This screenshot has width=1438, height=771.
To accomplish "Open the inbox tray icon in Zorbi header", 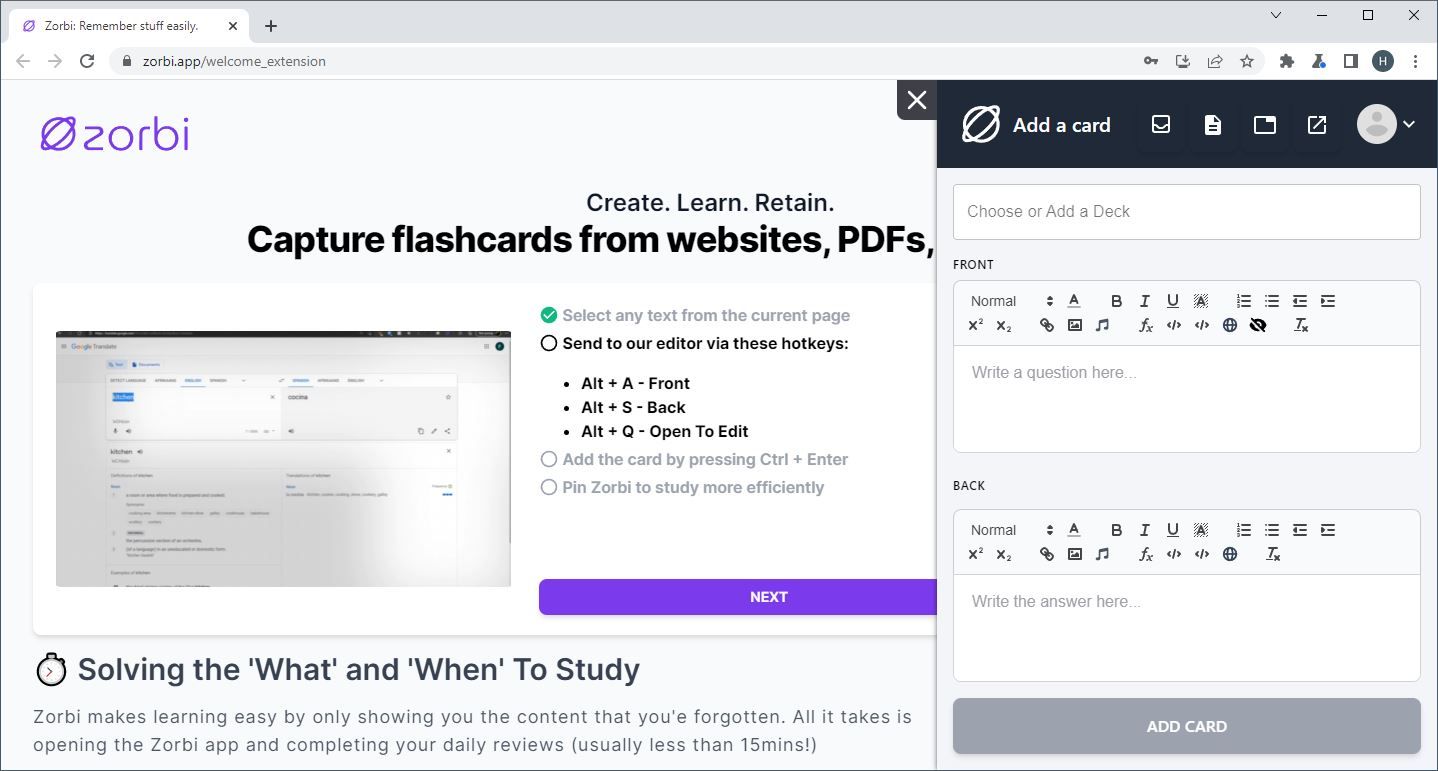I will pos(1161,125).
